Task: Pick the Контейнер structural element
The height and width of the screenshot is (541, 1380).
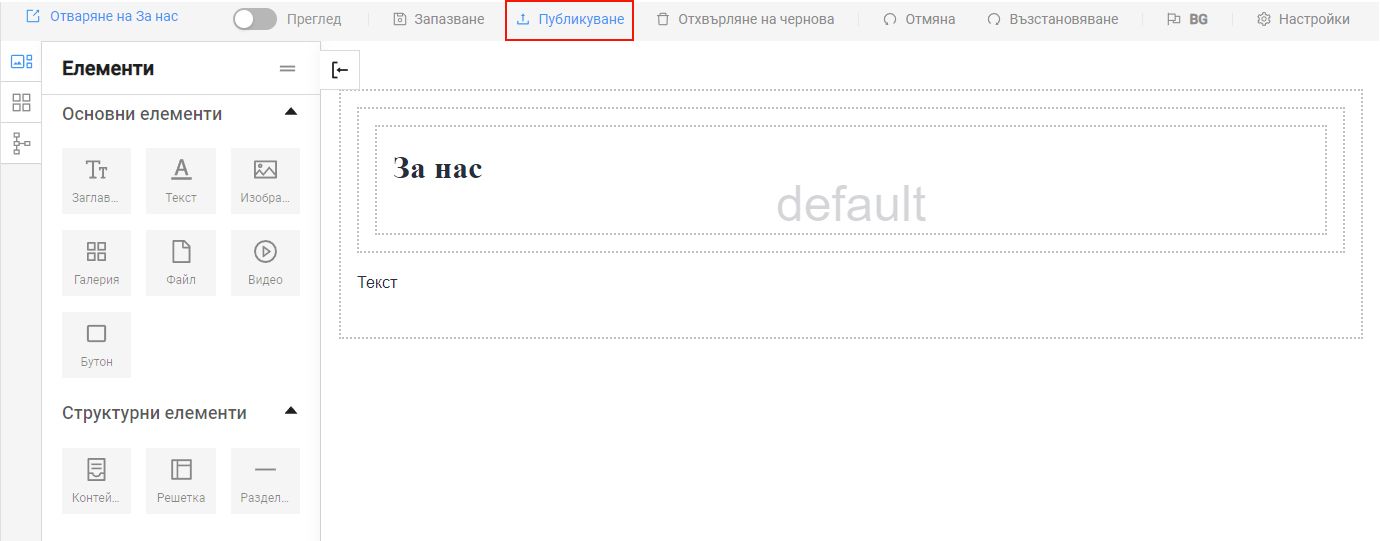Action: click(x=96, y=481)
